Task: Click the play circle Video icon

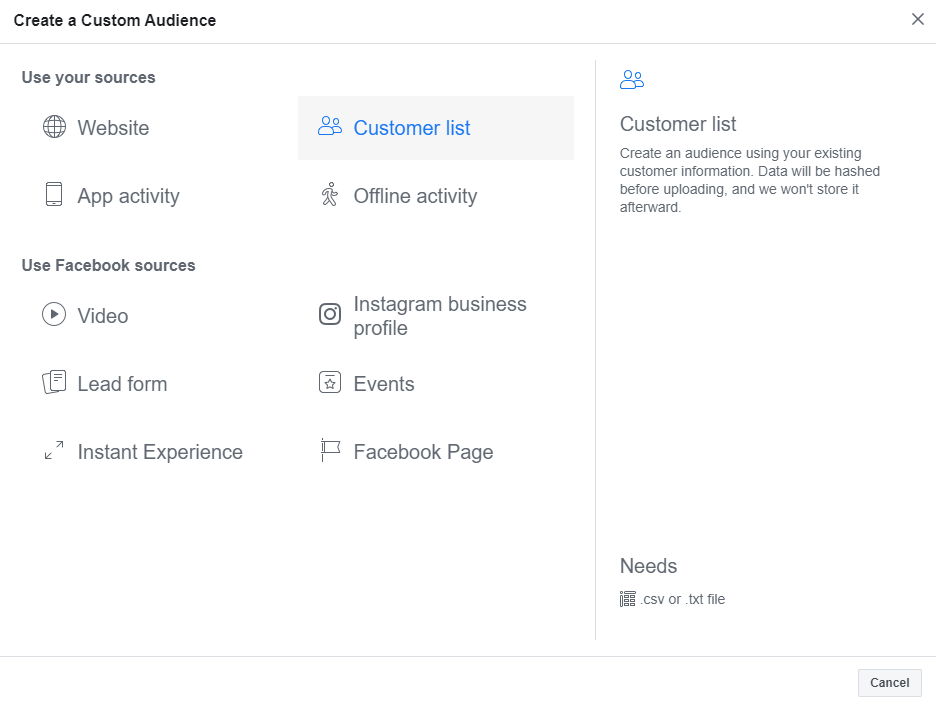Action: pyautogui.click(x=54, y=315)
